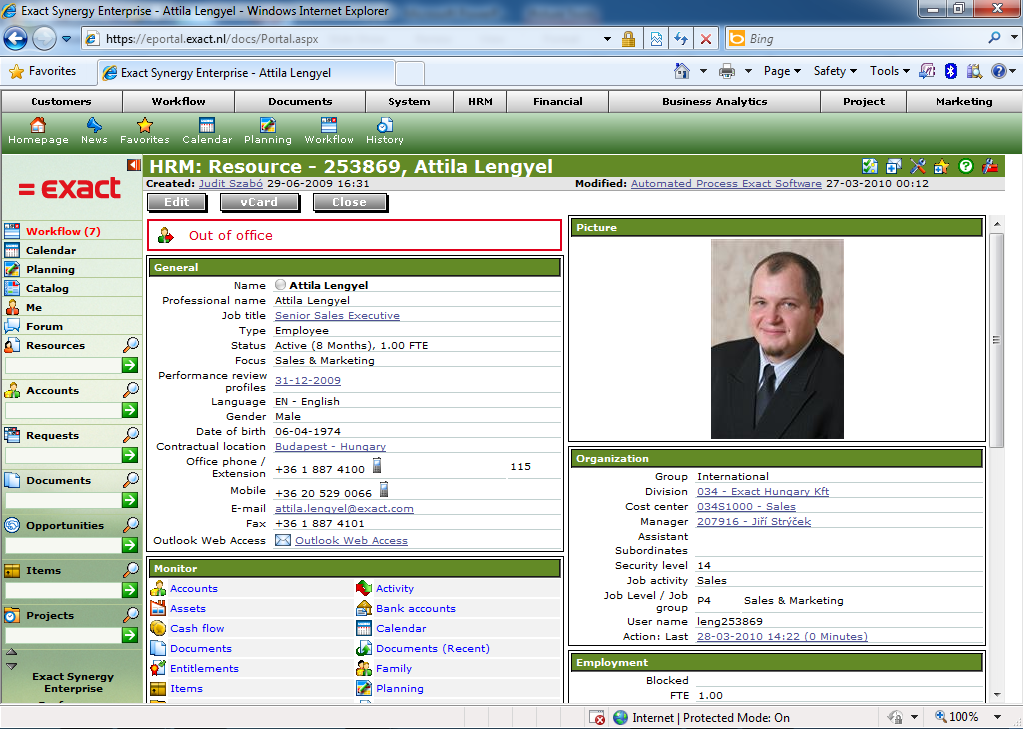Open the Documents menu
The width and height of the screenshot is (1023, 729).
click(300, 102)
